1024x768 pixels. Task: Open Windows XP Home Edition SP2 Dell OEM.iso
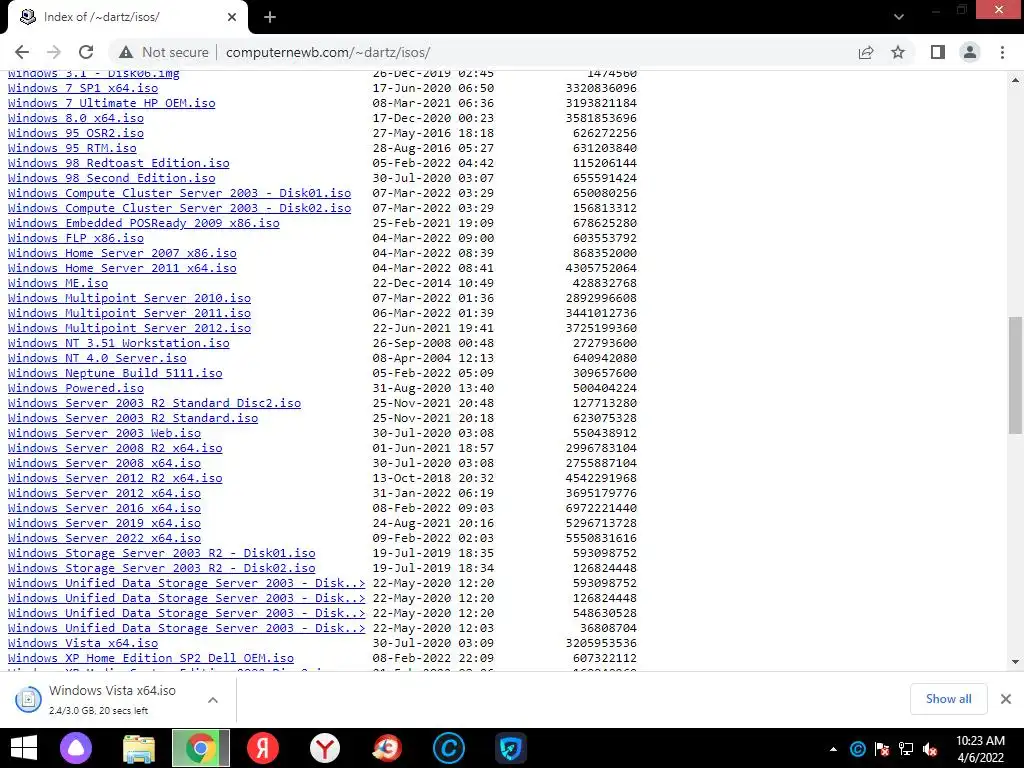pos(151,659)
